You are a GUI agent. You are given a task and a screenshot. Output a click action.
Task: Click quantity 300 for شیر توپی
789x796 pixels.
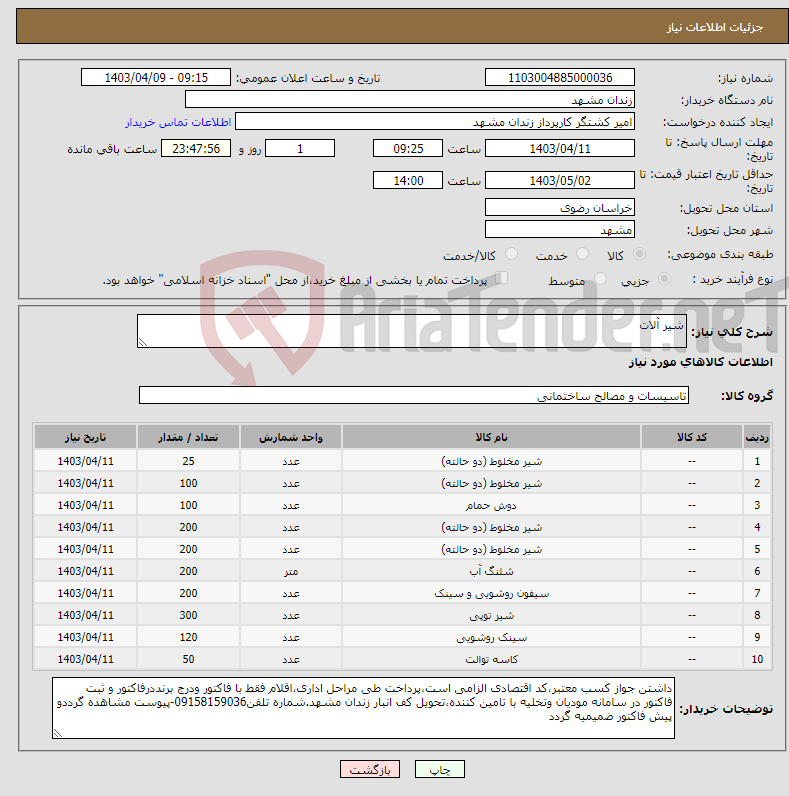tap(188, 615)
